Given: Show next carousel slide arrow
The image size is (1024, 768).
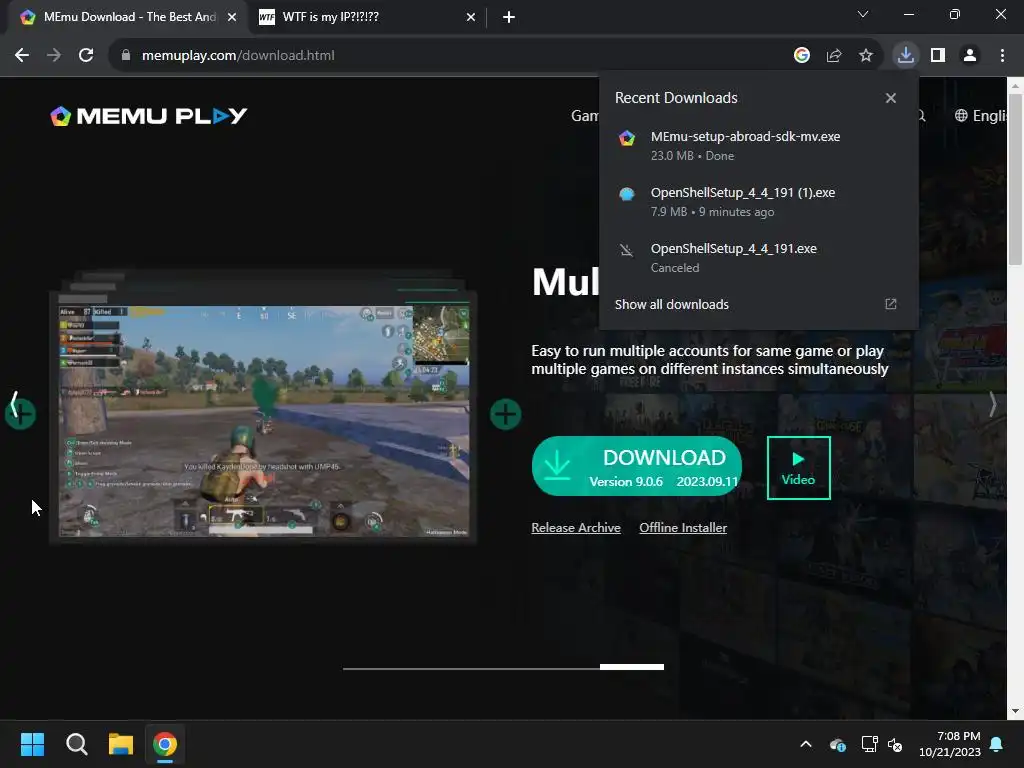Looking at the screenshot, I should [x=992, y=404].
